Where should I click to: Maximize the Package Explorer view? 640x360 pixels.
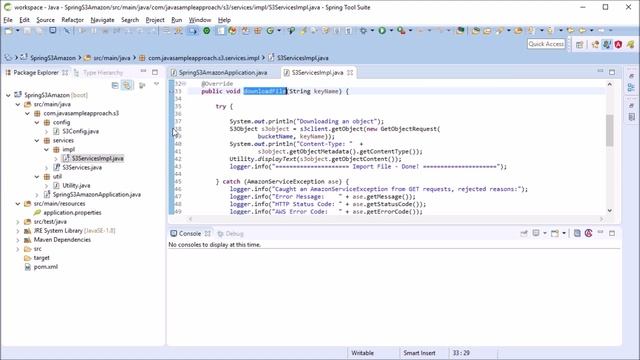(155, 72)
